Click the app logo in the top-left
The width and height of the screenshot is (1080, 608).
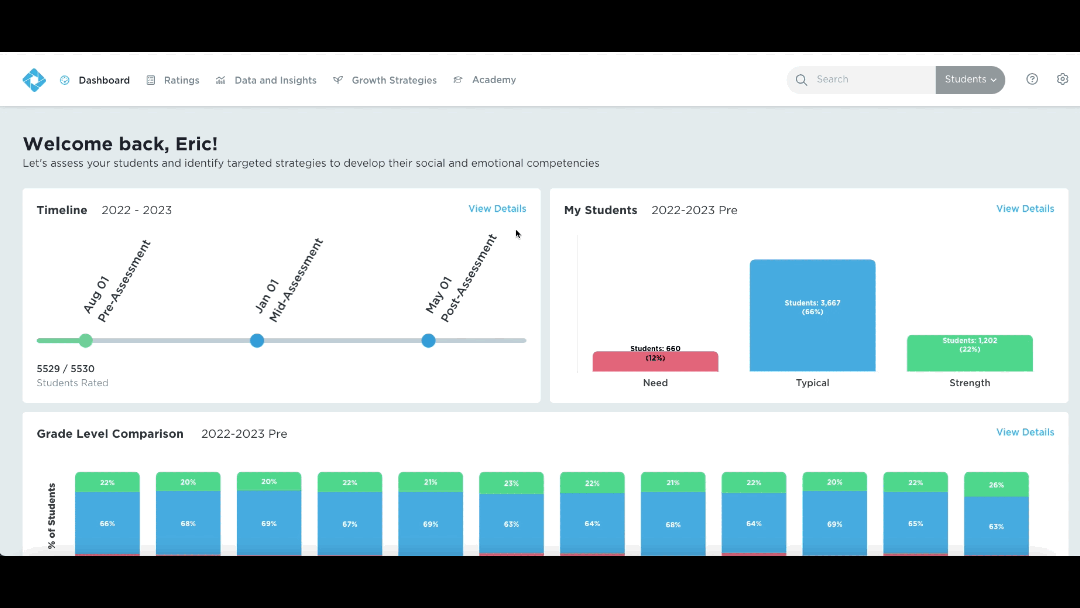34,80
